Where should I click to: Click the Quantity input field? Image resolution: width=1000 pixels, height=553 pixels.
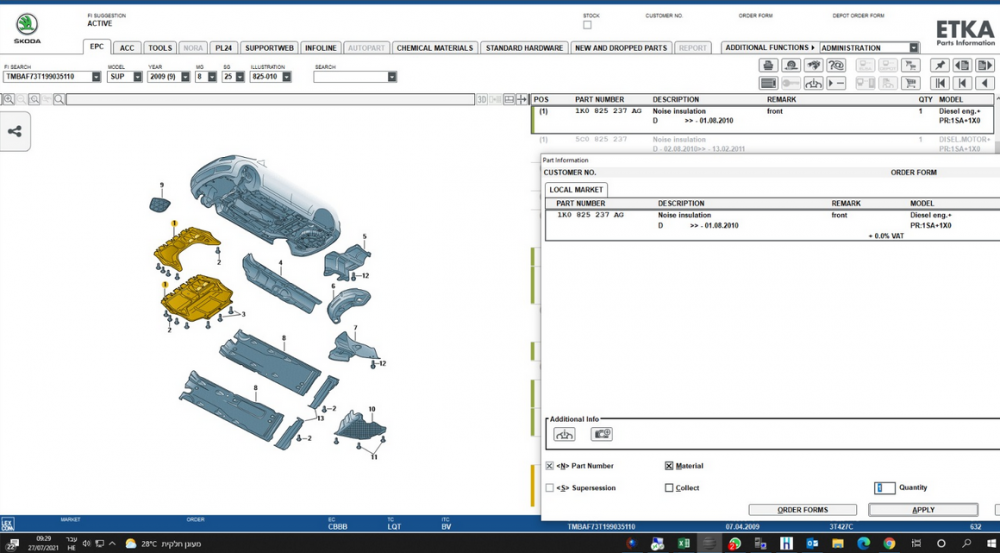click(x=885, y=488)
